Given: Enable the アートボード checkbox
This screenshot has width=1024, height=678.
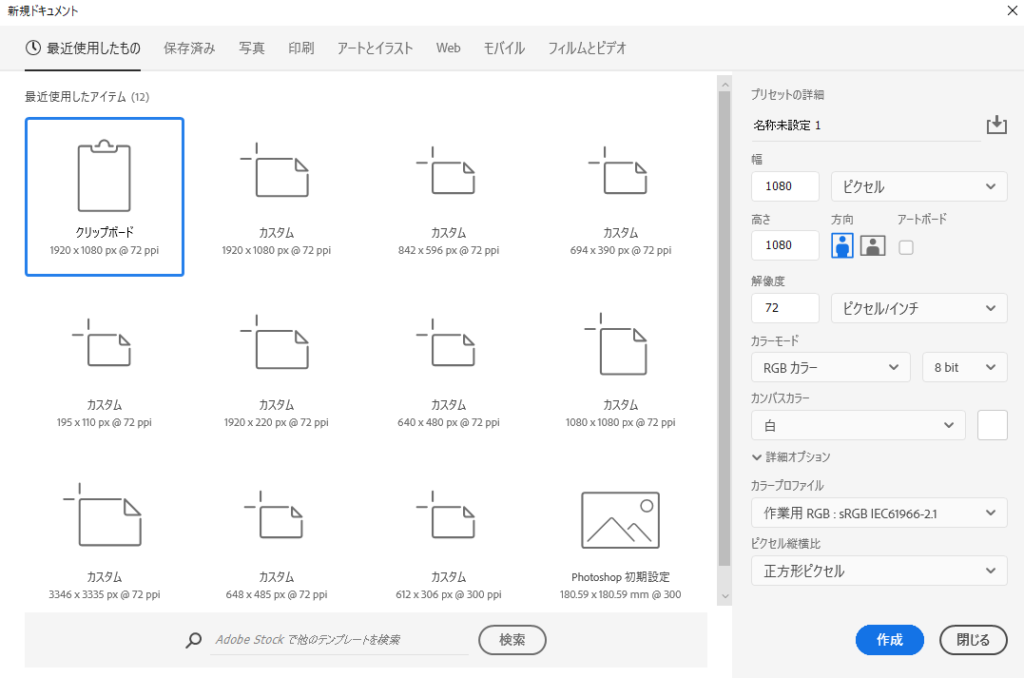Looking at the screenshot, I should pyautogui.click(x=905, y=247).
